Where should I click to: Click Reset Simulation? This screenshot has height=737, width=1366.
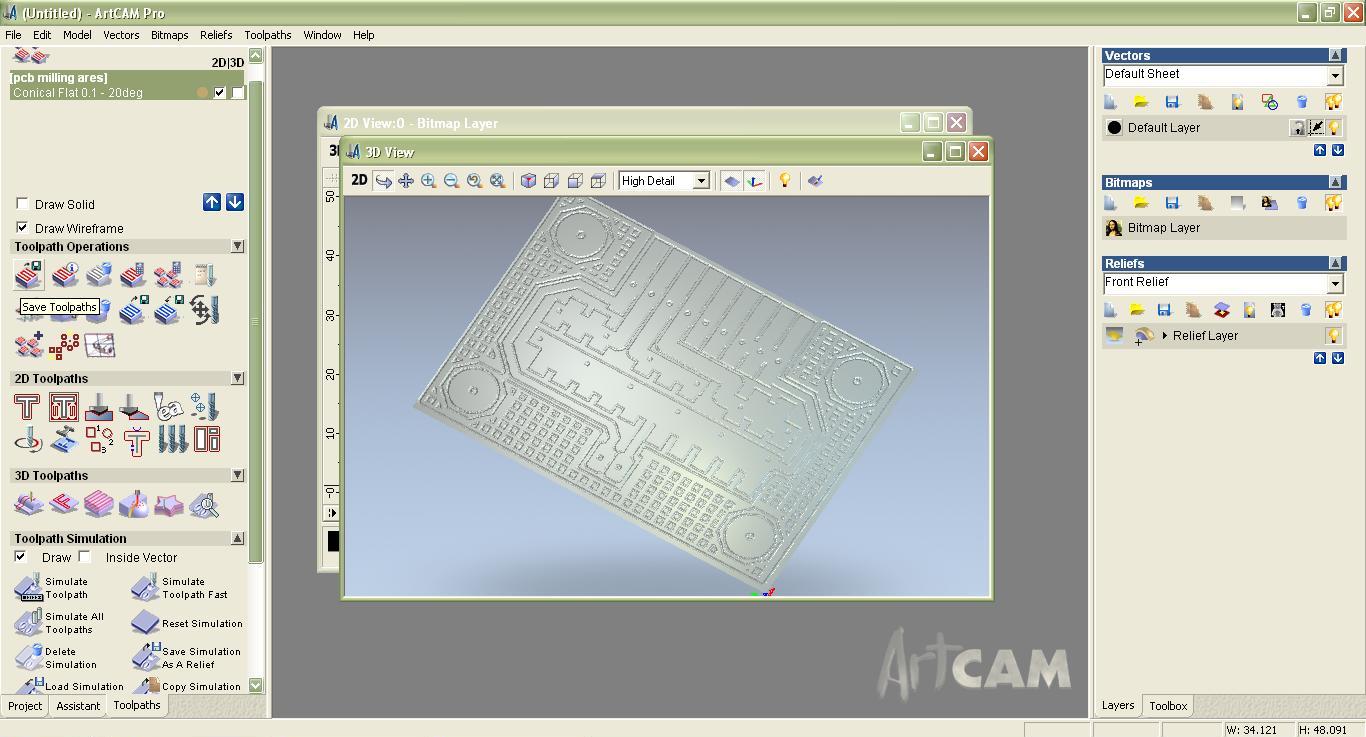[x=187, y=623]
